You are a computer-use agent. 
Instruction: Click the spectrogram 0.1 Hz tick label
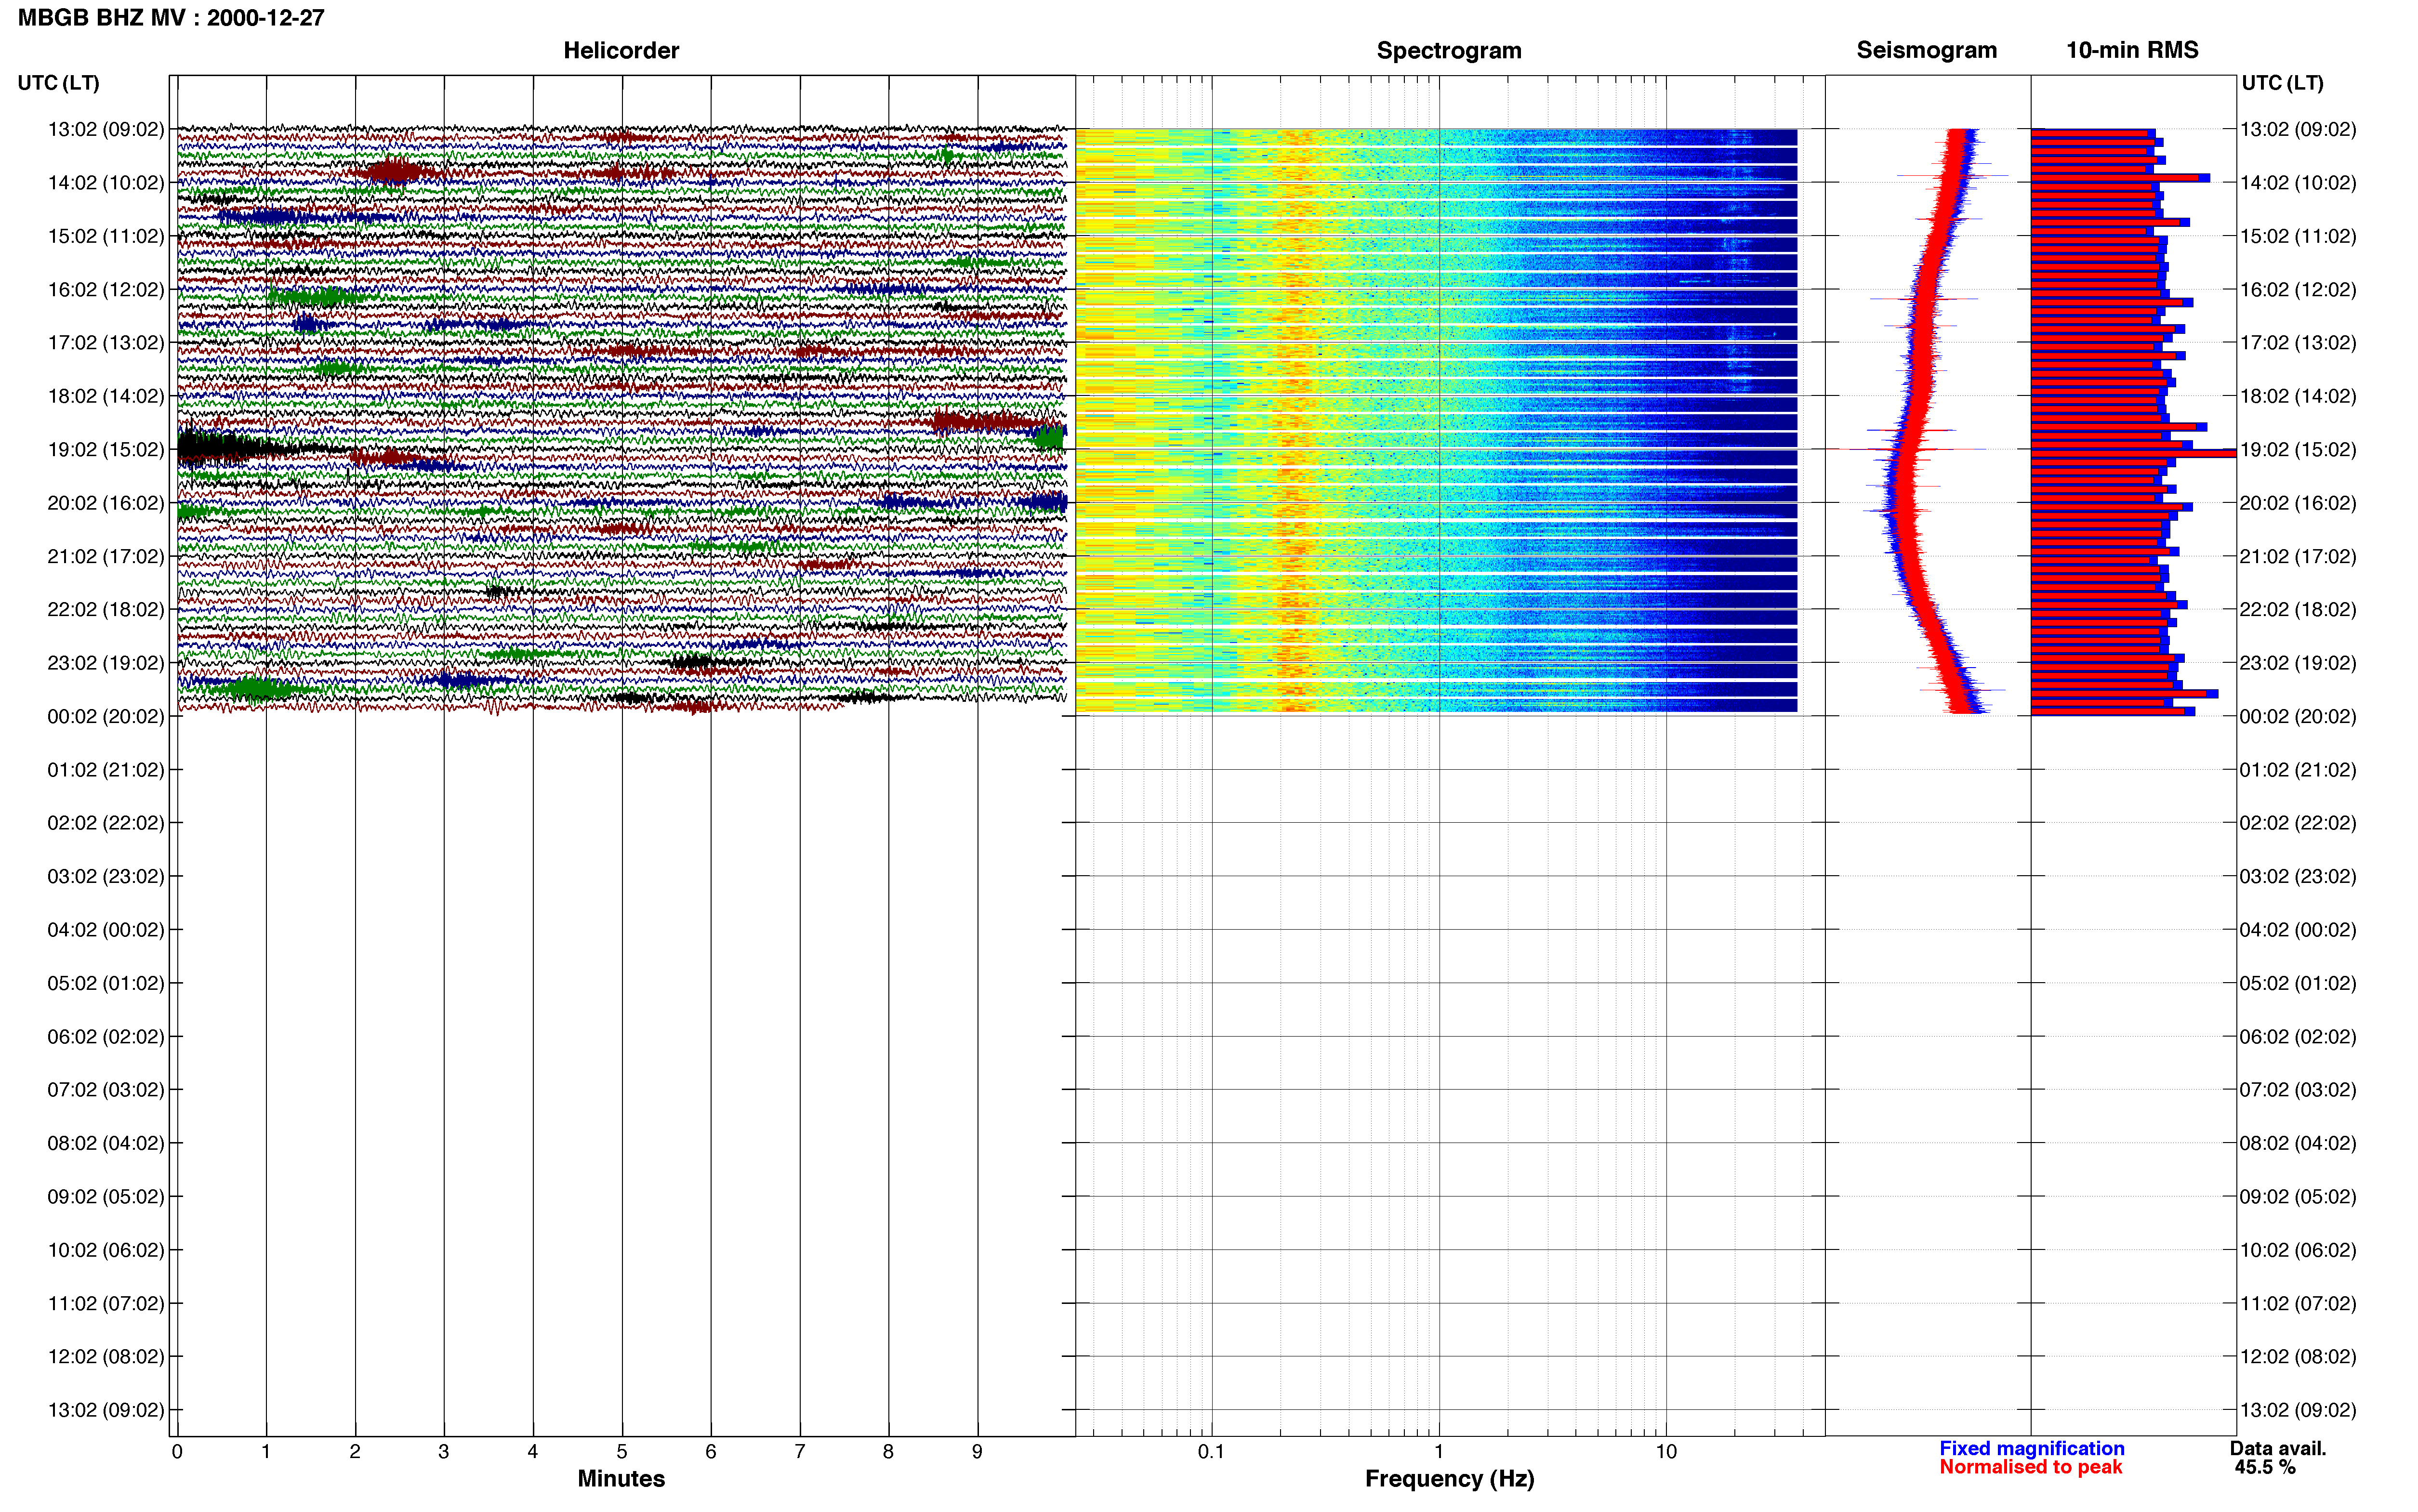(x=1211, y=1451)
